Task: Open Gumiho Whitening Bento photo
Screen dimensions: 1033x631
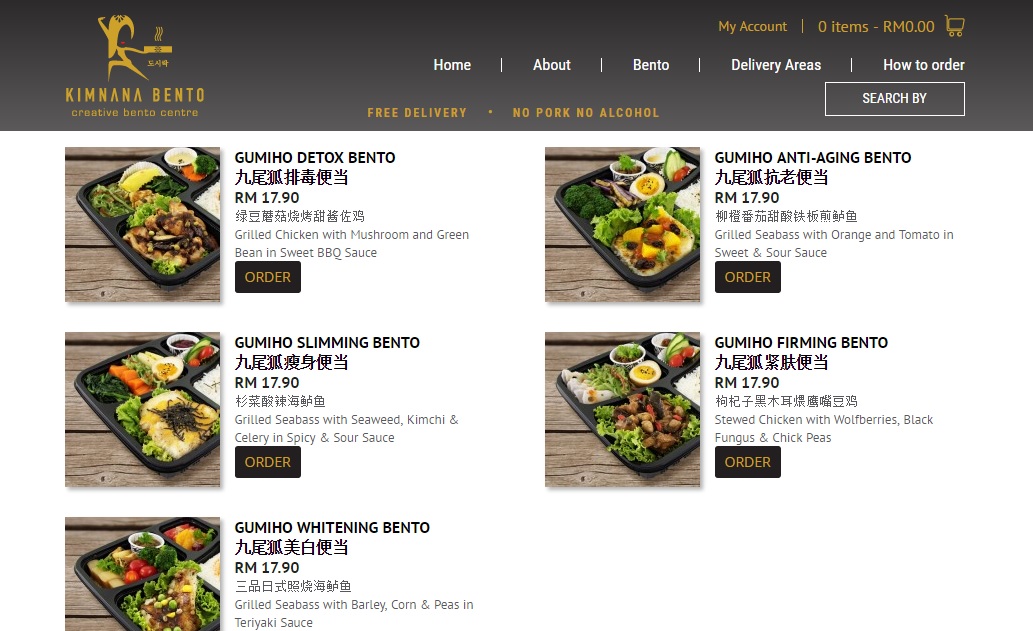Action: [x=142, y=574]
